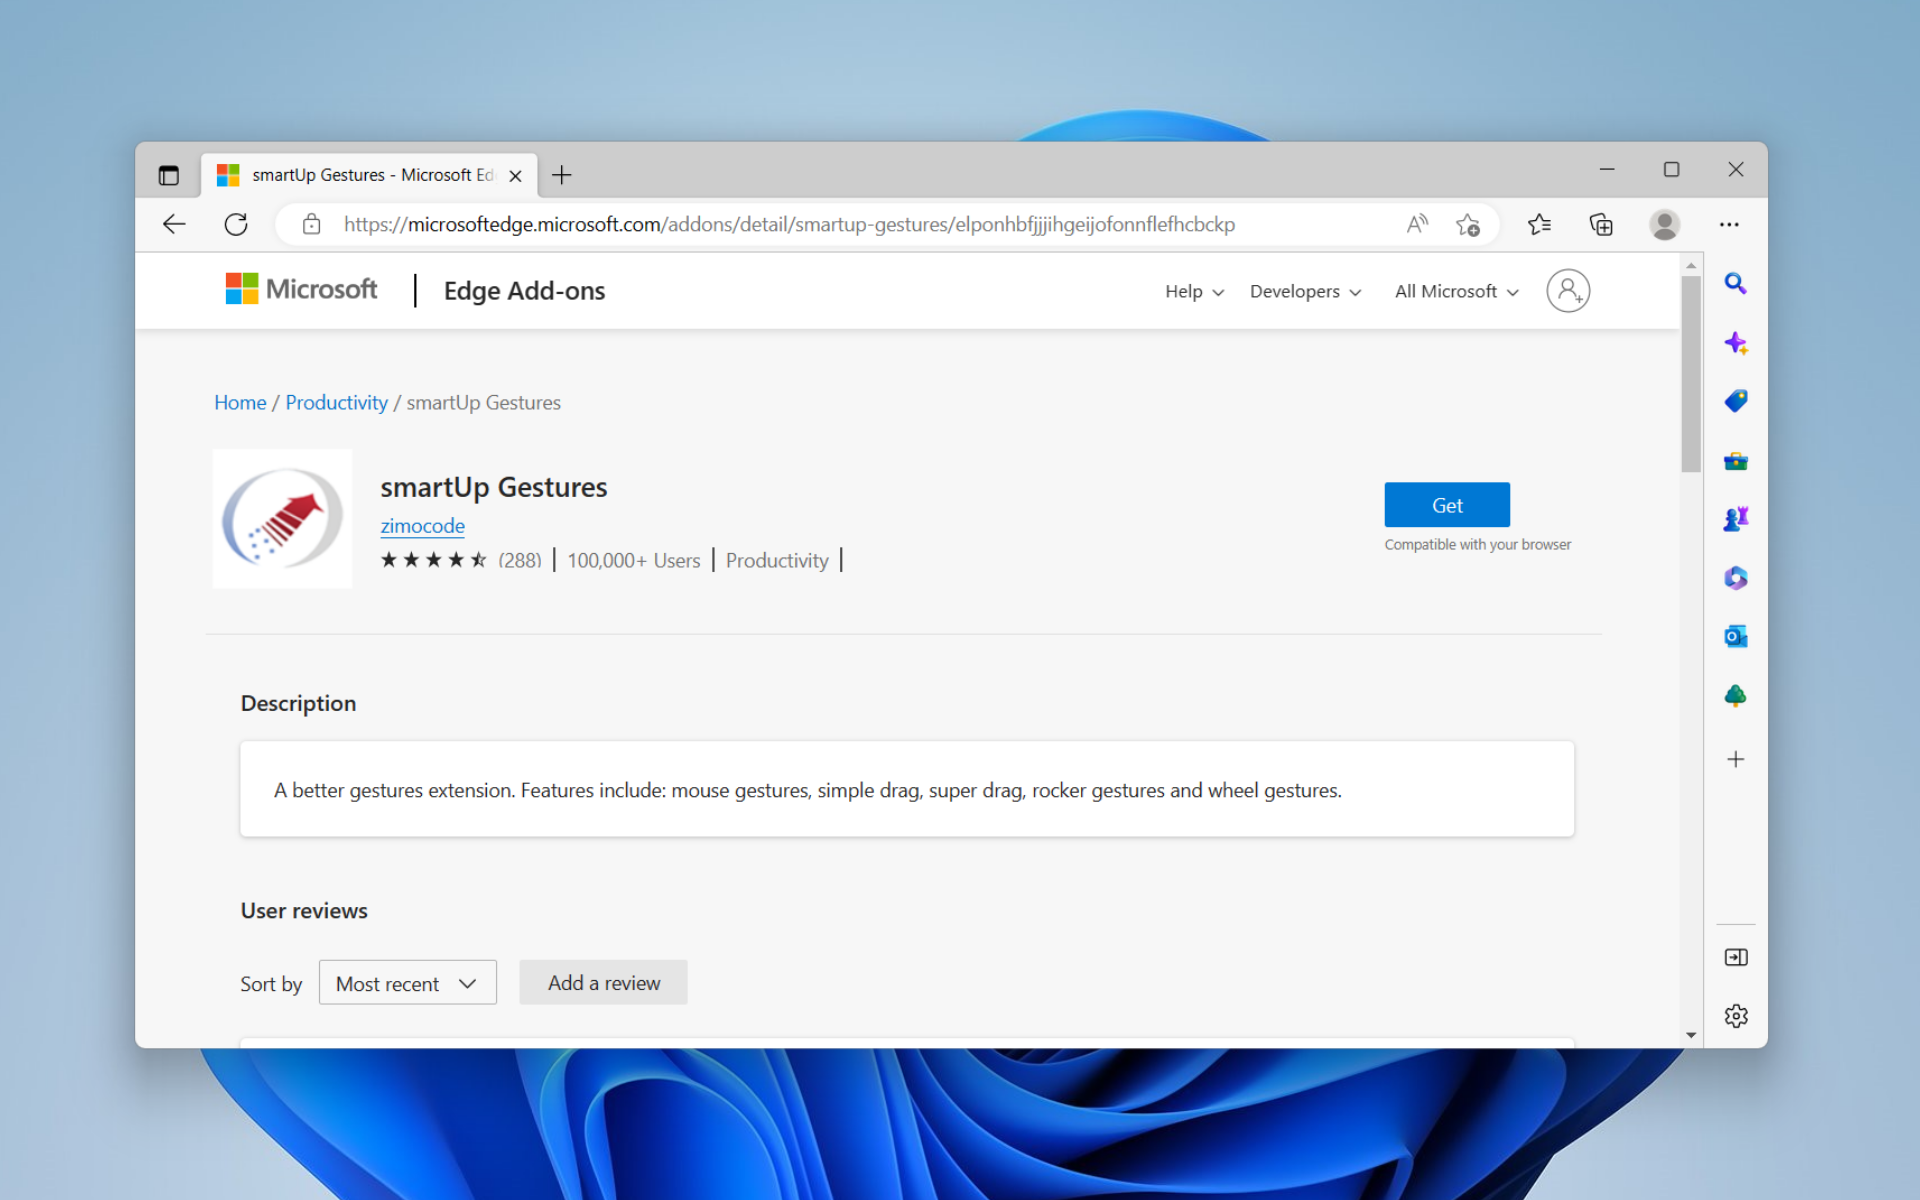Expand the All Microsoft dropdown
Viewport: 1920px width, 1200px height.
(1457, 291)
